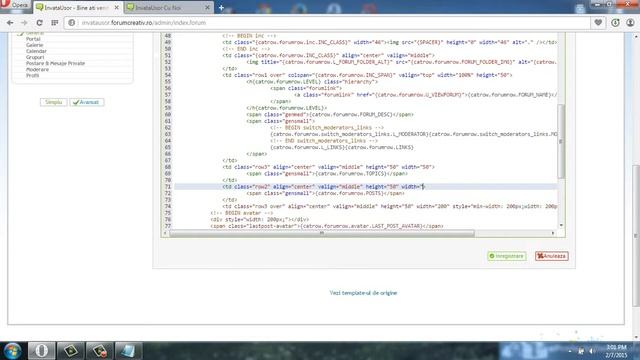
Task: Switch to the Simplu mode button
Action: [53, 102]
